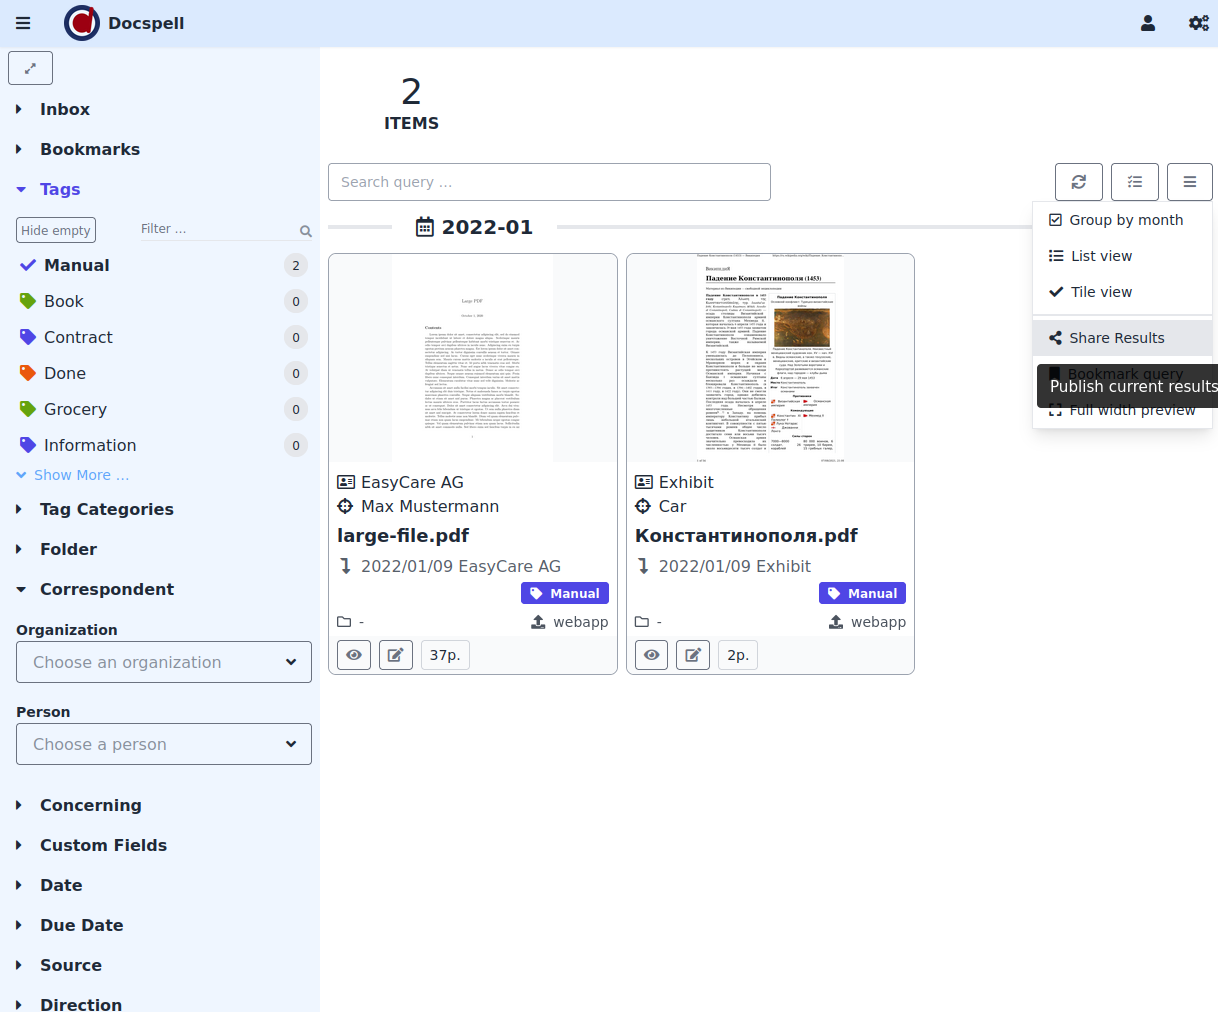
Task: Open Choose a person dropdown
Action: pyautogui.click(x=164, y=744)
